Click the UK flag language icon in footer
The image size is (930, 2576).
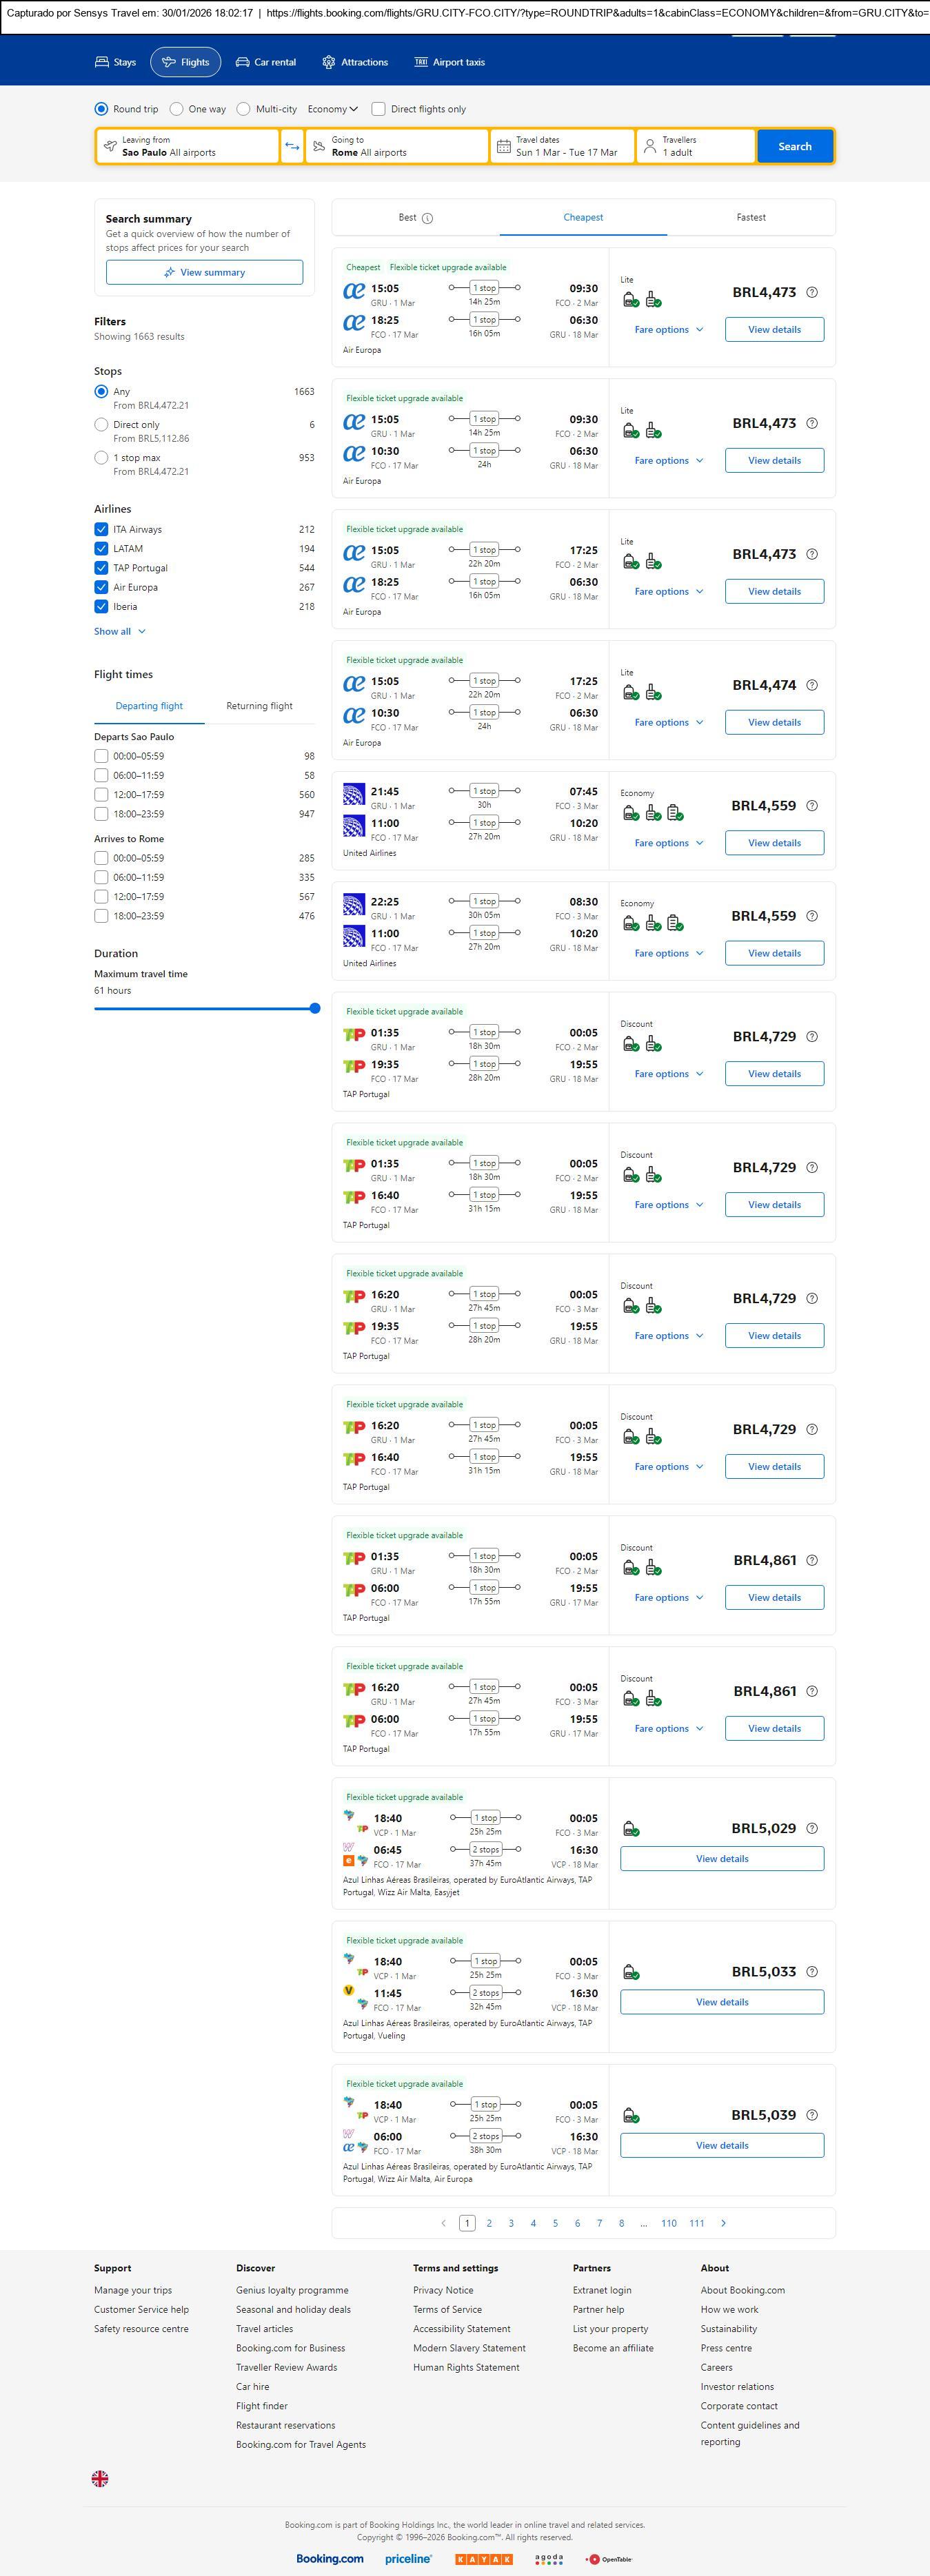coord(100,2478)
